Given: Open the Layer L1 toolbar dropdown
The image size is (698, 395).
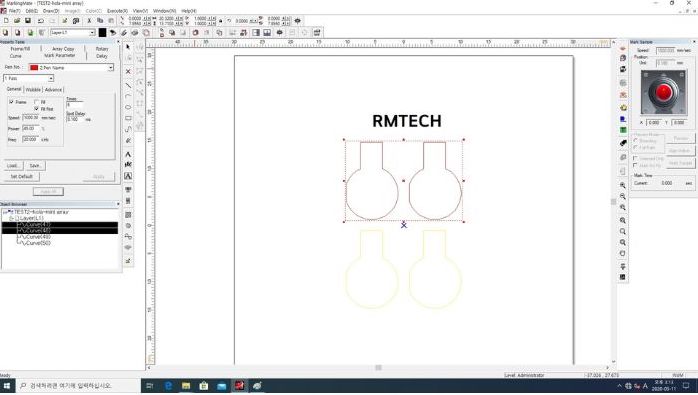Looking at the screenshot, I should [x=73, y=33].
